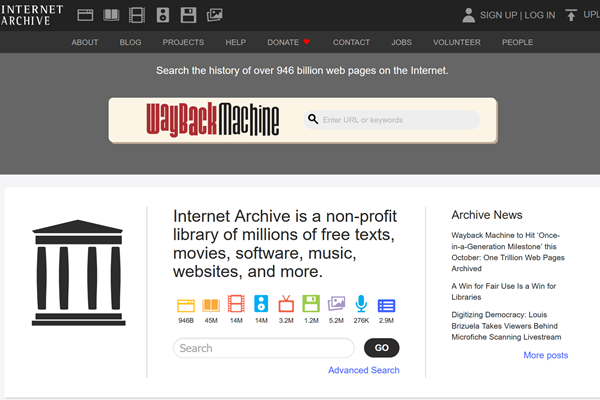This screenshot has width=600, height=400.
Task: Open the Internet Archive logo home link
Action: (31, 15)
